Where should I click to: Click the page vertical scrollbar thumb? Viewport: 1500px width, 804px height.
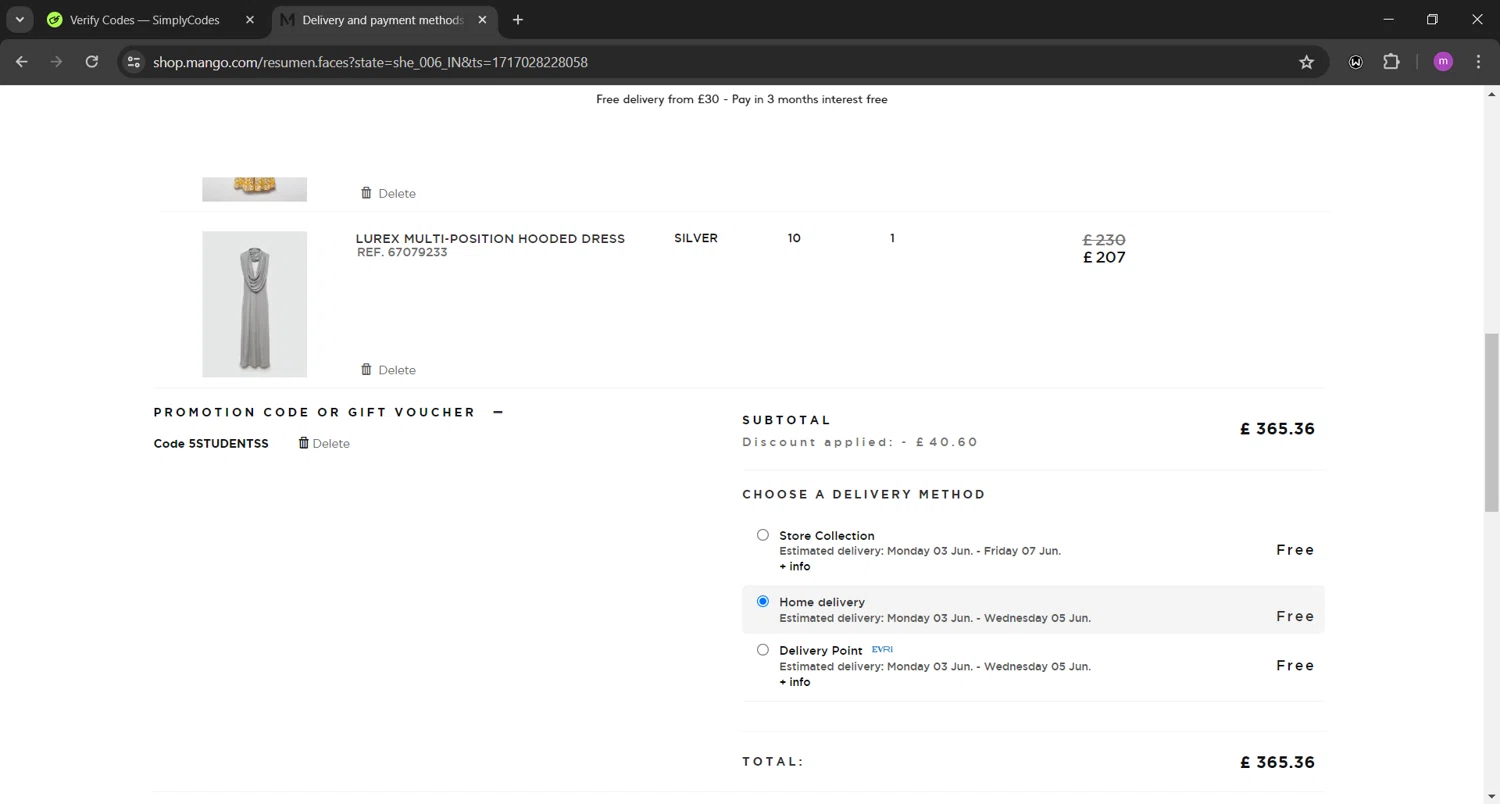pyautogui.click(x=1492, y=422)
